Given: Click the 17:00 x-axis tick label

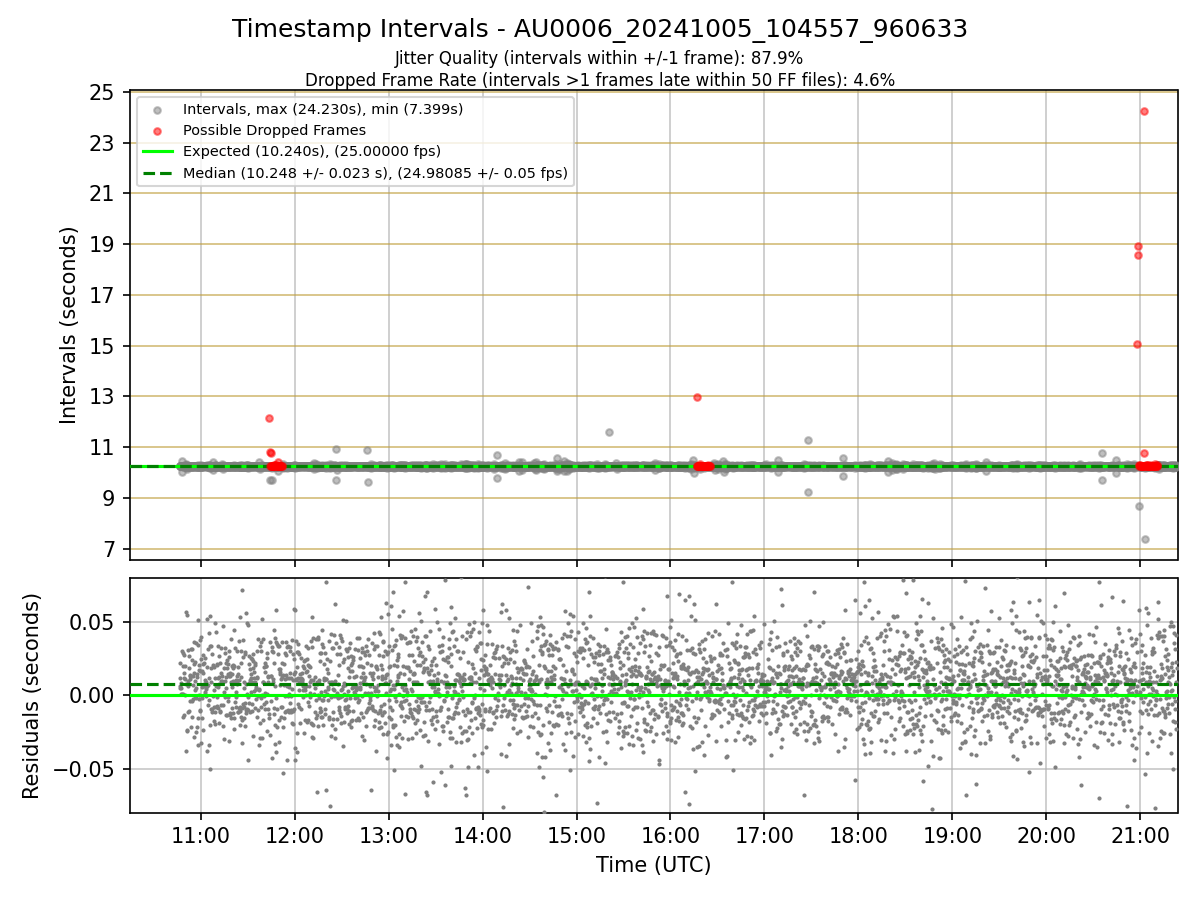Looking at the screenshot, I should [764, 837].
